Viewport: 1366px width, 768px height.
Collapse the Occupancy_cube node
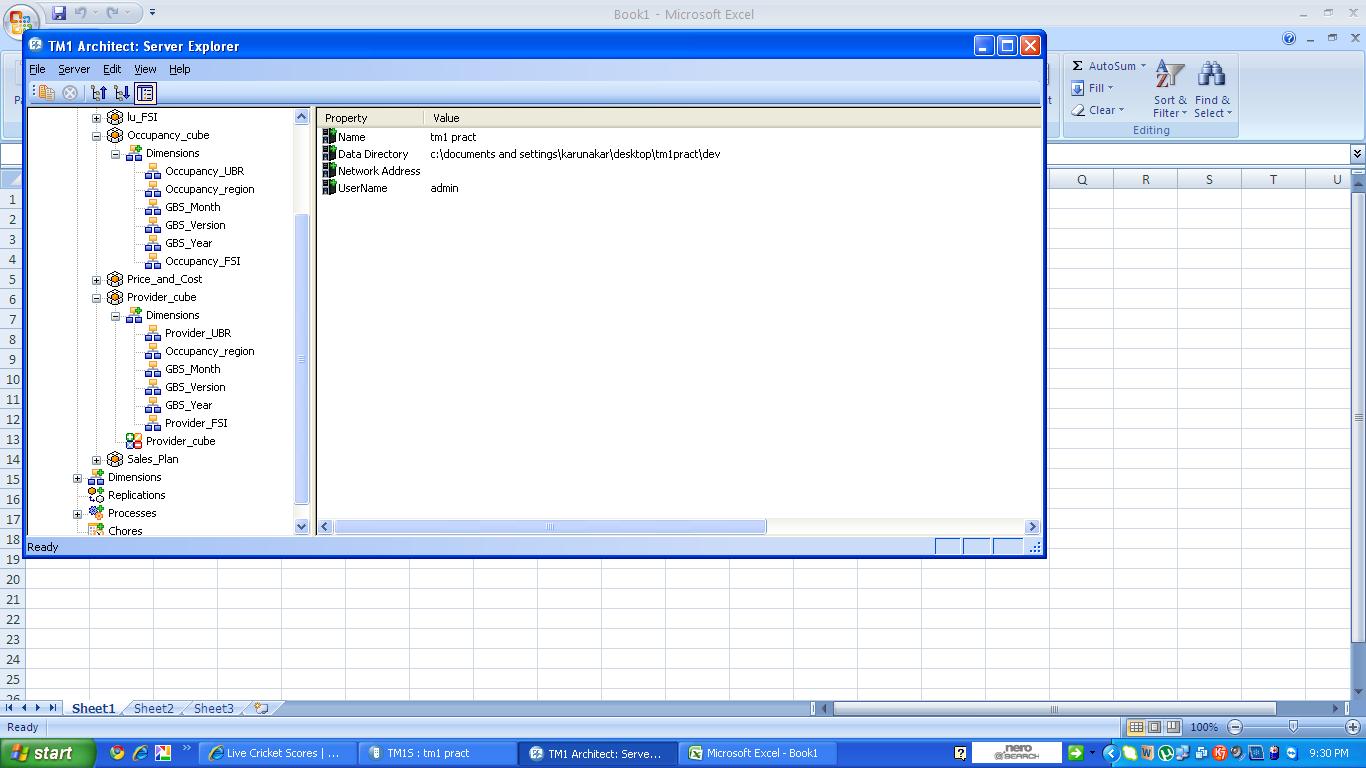click(x=97, y=135)
